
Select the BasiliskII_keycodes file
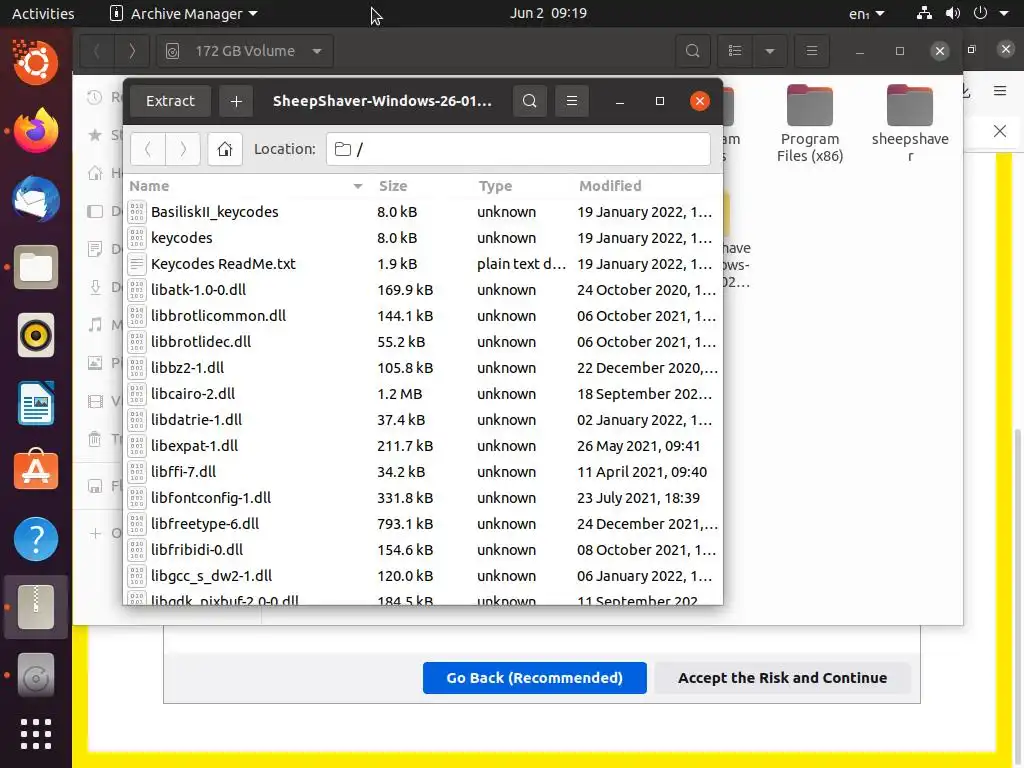[x=423, y=212]
